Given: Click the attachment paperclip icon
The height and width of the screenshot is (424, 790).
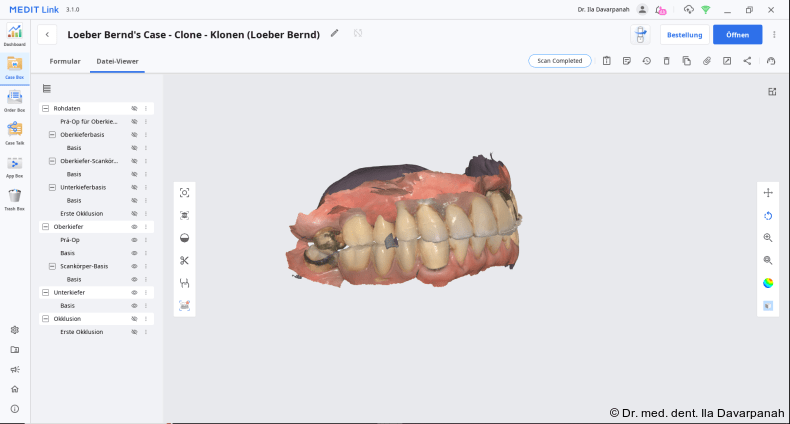Looking at the screenshot, I should click(706, 61).
